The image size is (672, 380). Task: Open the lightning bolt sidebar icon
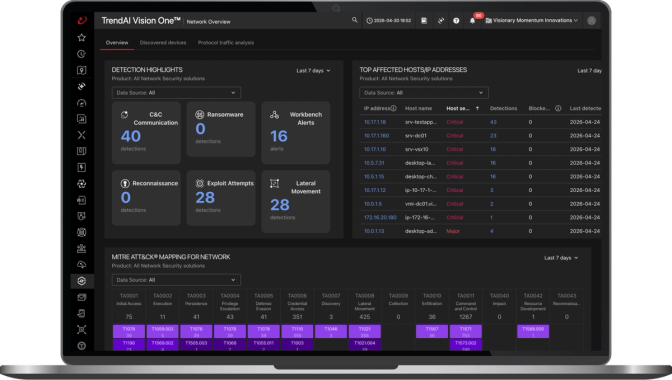click(81, 168)
